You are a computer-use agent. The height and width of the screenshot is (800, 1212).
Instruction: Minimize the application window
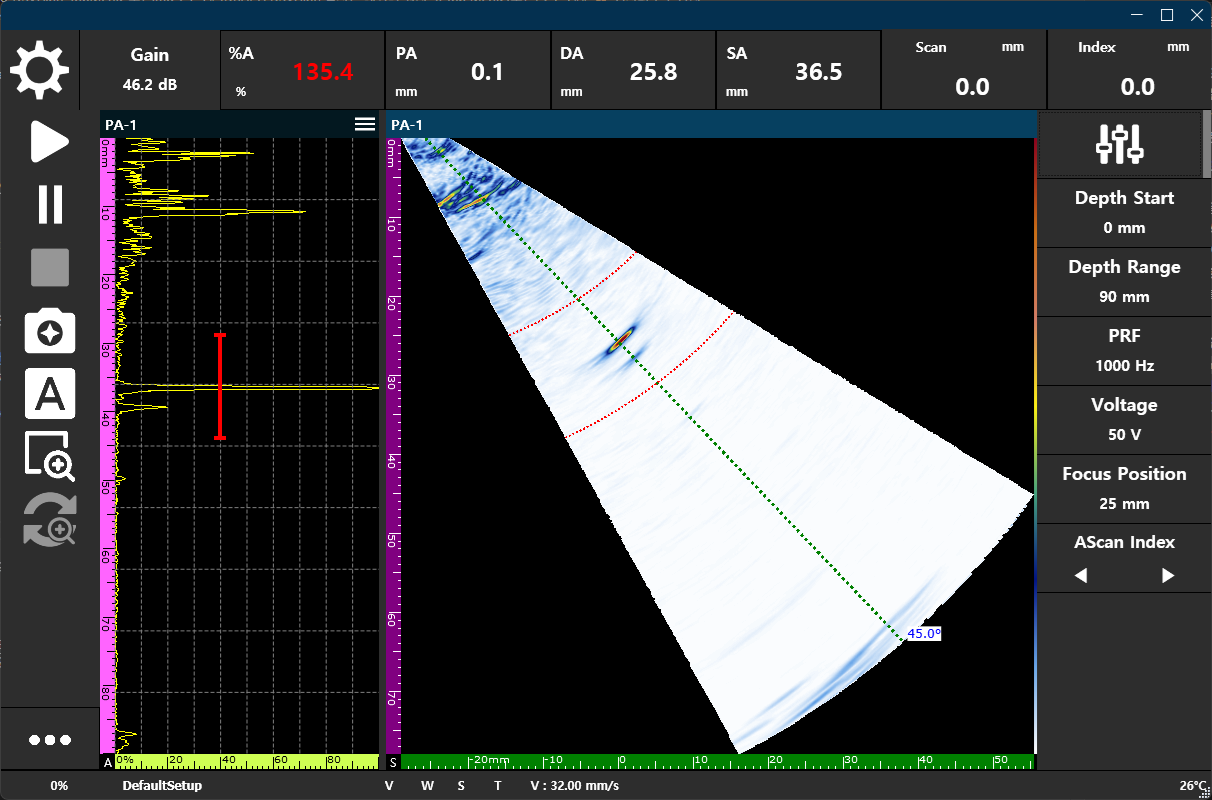coord(1136,15)
